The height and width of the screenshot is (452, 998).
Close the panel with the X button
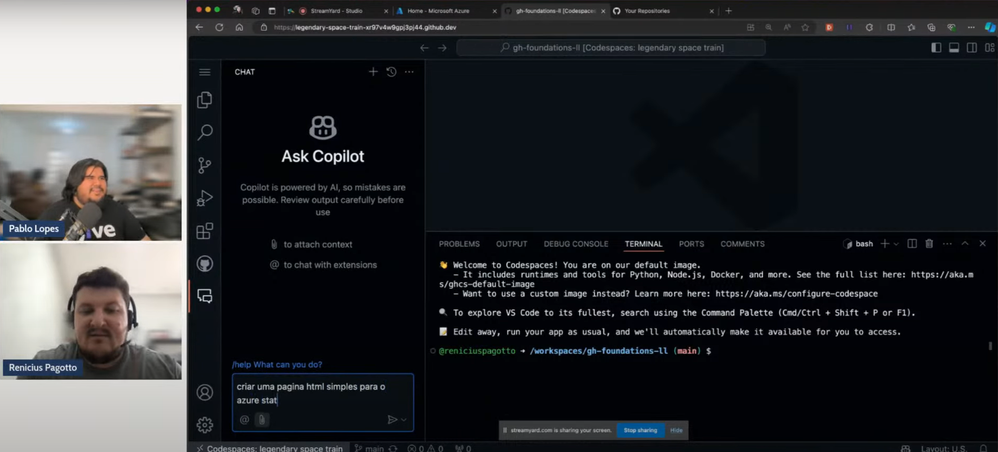point(983,244)
